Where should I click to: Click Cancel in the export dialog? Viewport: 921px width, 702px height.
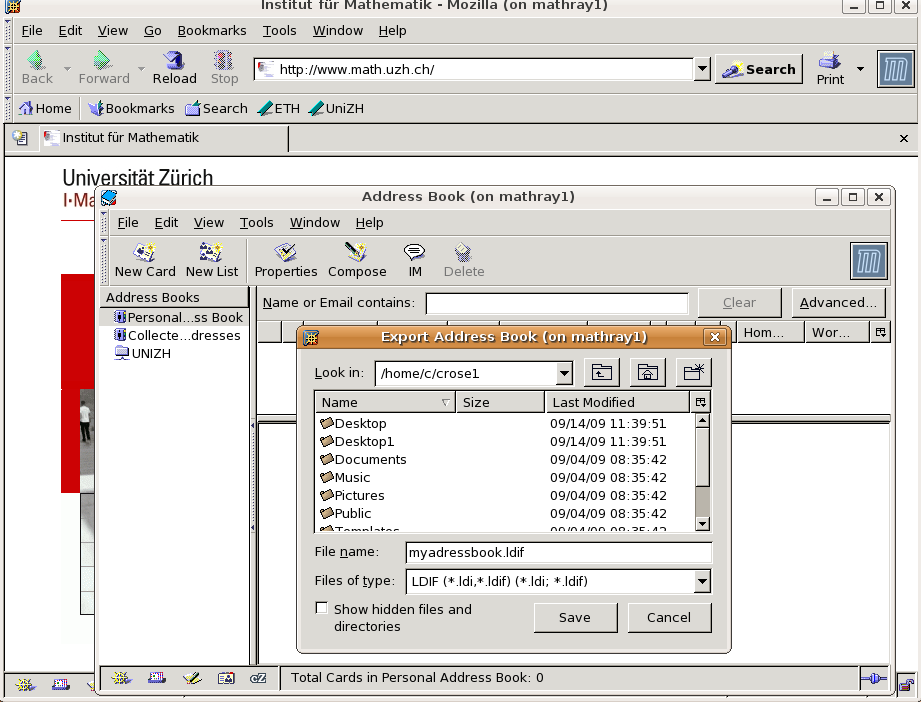pyautogui.click(x=669, y=617)
